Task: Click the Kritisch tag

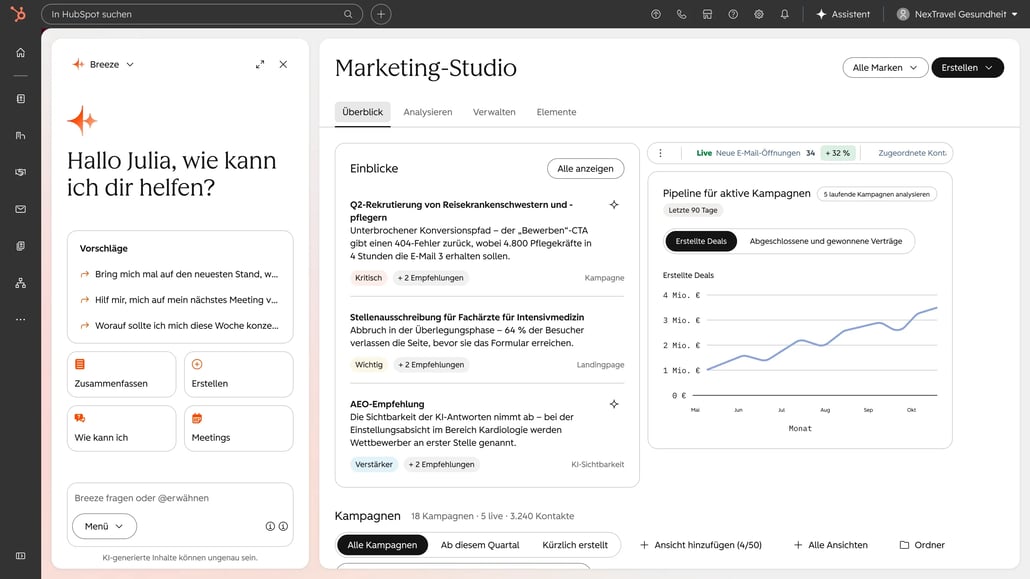Action: [x=369, y=278]
